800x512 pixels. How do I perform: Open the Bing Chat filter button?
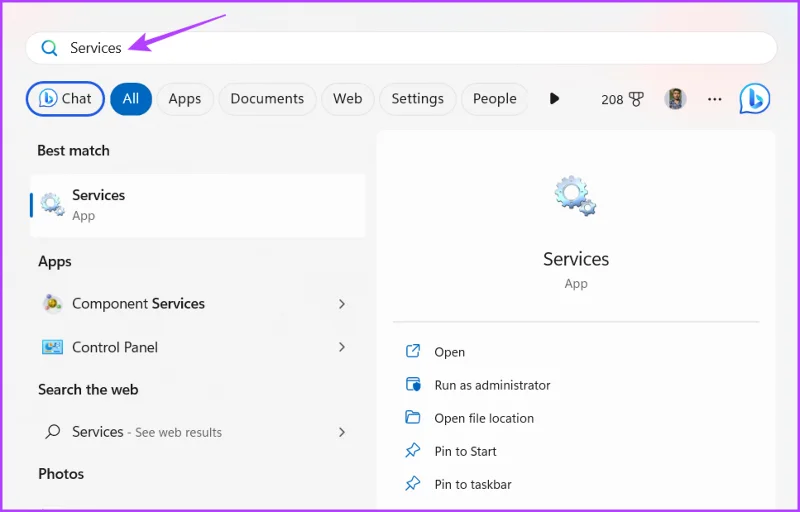(65, 99)
